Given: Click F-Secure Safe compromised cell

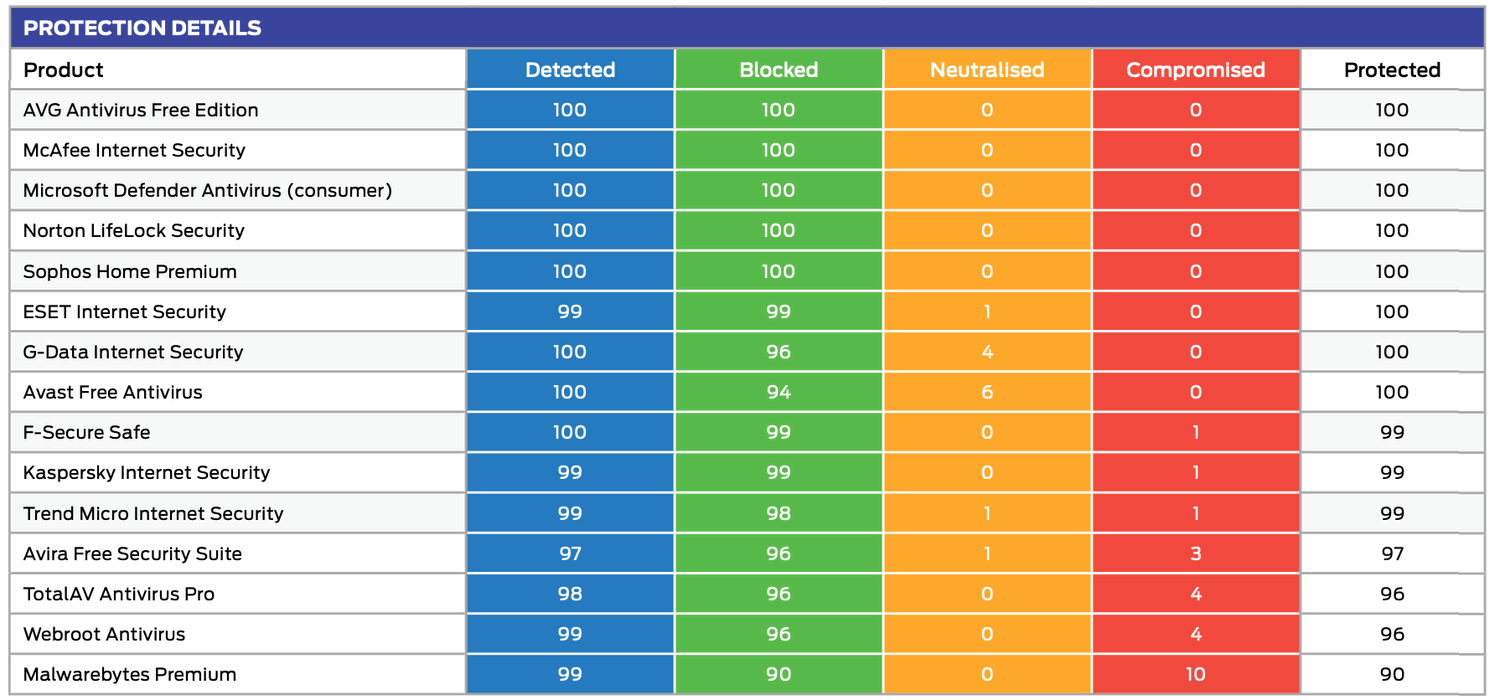Looking at the screenshot, I should click(1195, 433).
